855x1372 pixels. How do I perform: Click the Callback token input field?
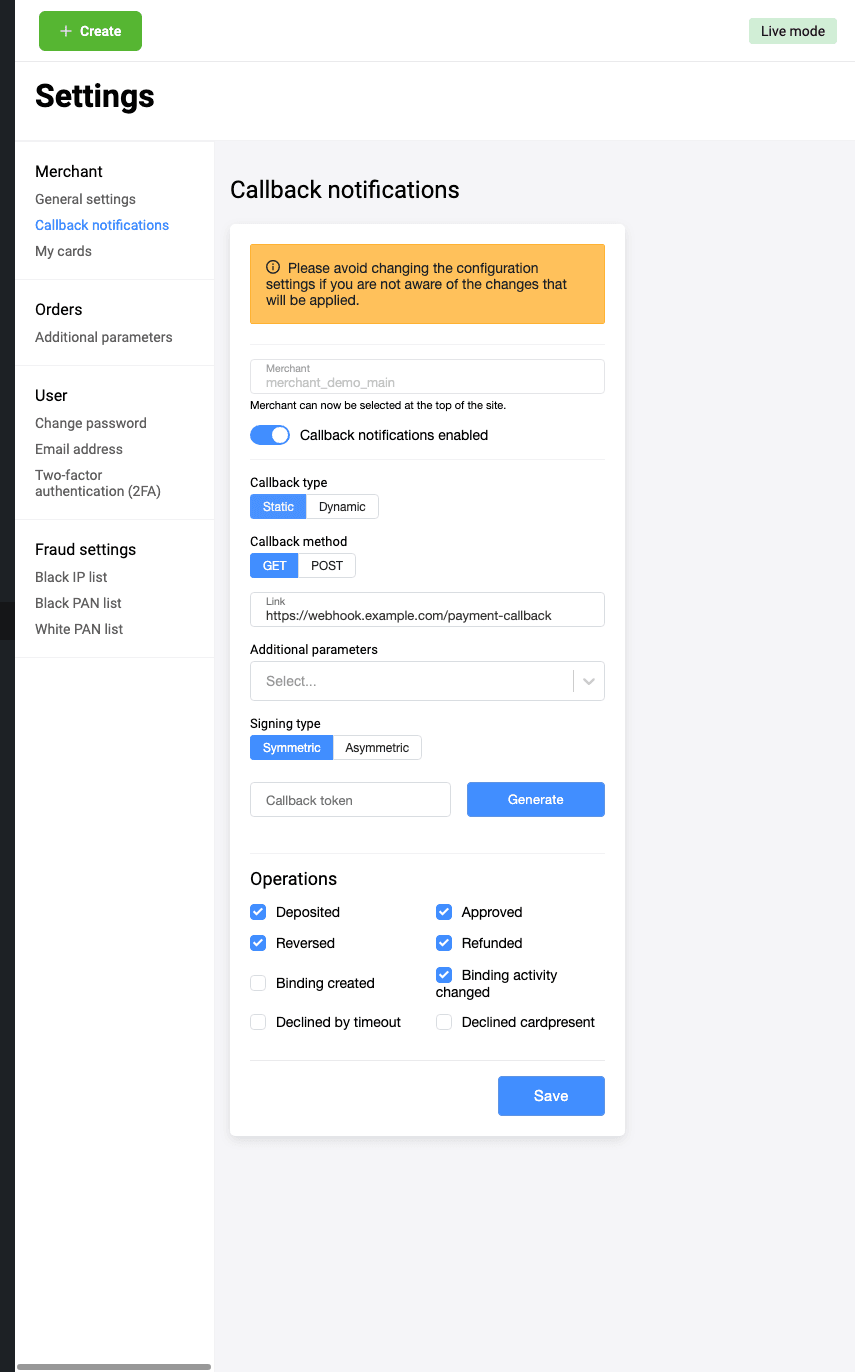click(x=350, y=800)
